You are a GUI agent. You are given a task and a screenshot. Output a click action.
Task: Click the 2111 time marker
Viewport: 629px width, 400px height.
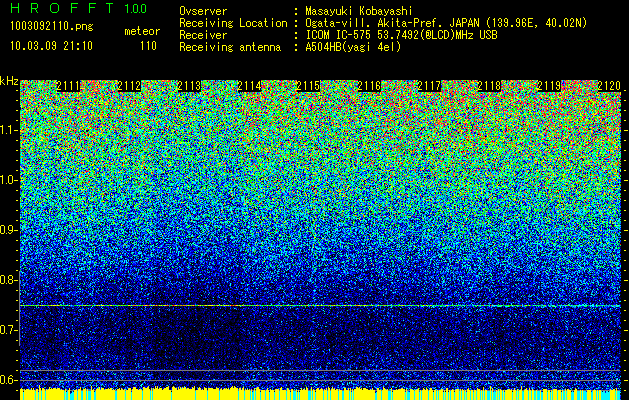pos(68,86)
